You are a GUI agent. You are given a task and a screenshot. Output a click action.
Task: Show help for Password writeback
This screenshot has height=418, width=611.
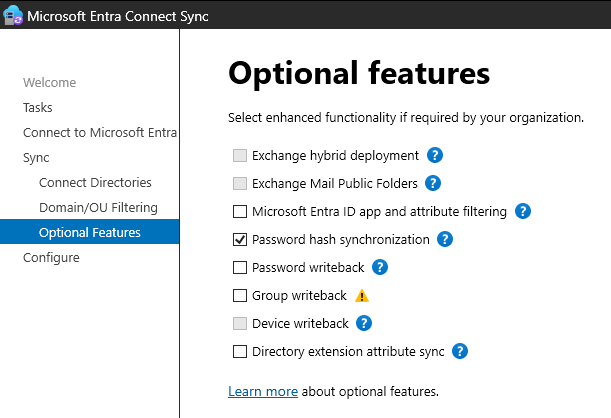(379, 267)
